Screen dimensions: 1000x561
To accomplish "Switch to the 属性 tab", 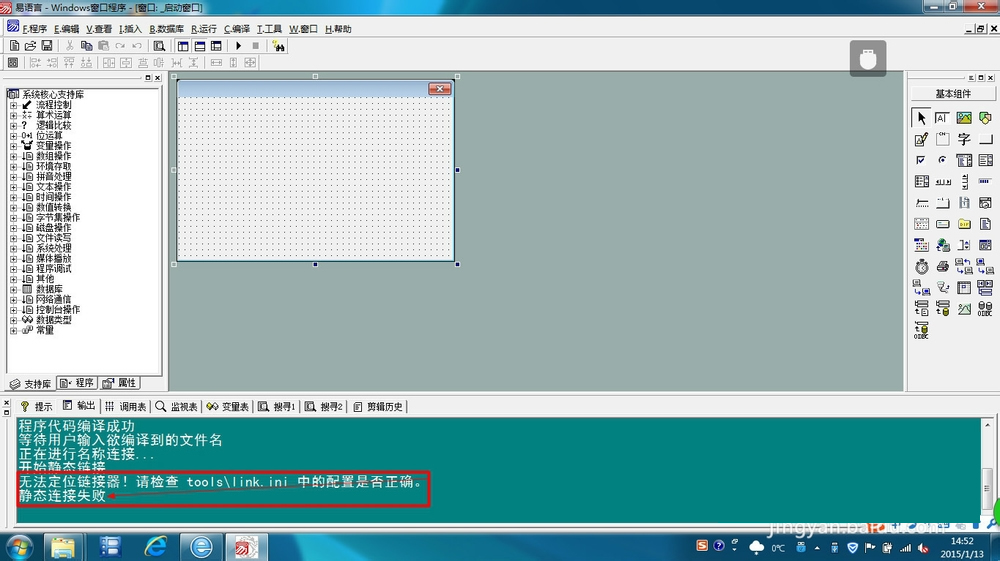I will 120,383.
